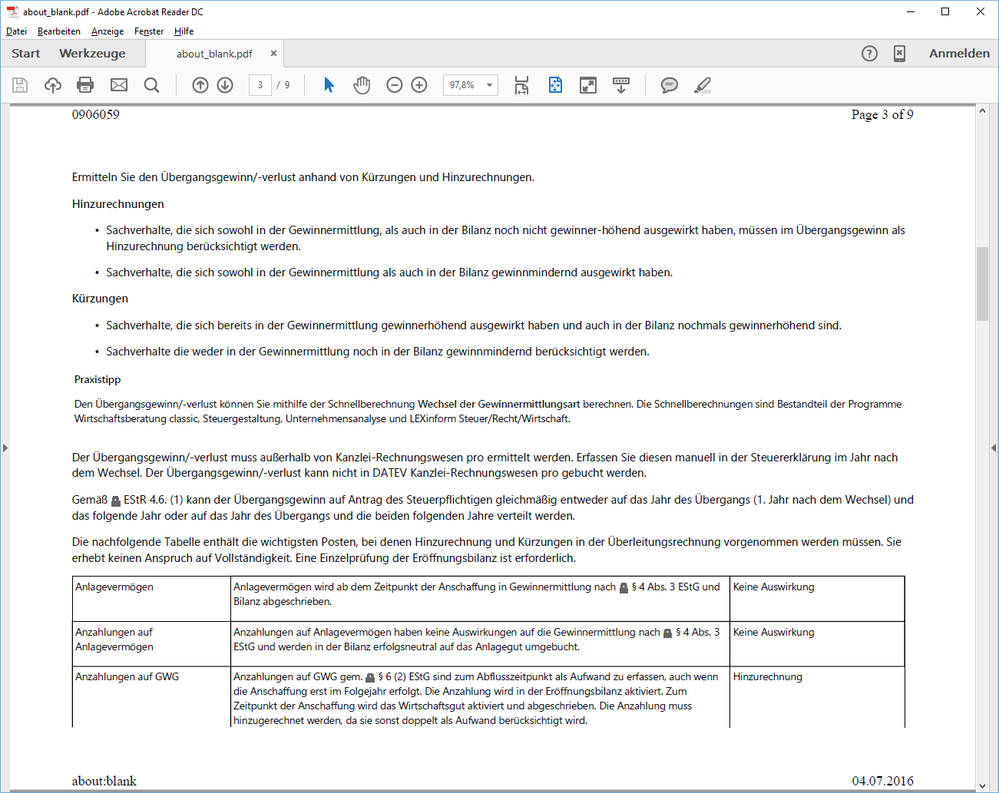Click the Print icon in the toolbar
This screenshot has width=999, height=793.
[85, 85]
